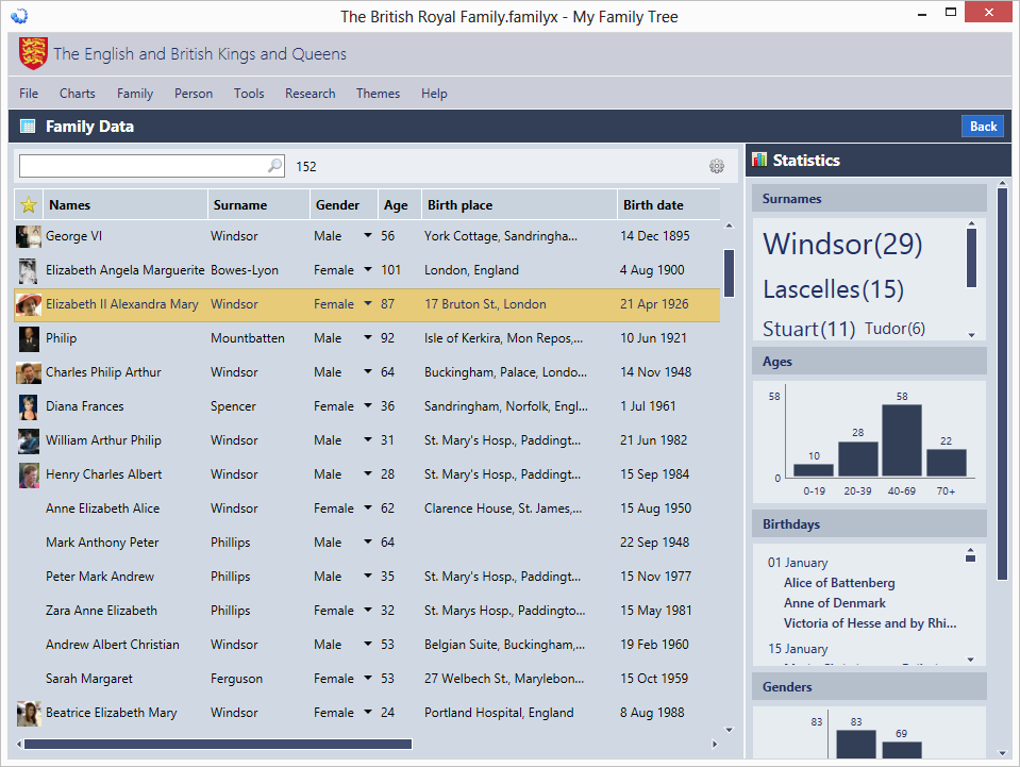Open the Tools menu
The height and width of the screenshot is (767, 1020).
[x=249, y=93]
